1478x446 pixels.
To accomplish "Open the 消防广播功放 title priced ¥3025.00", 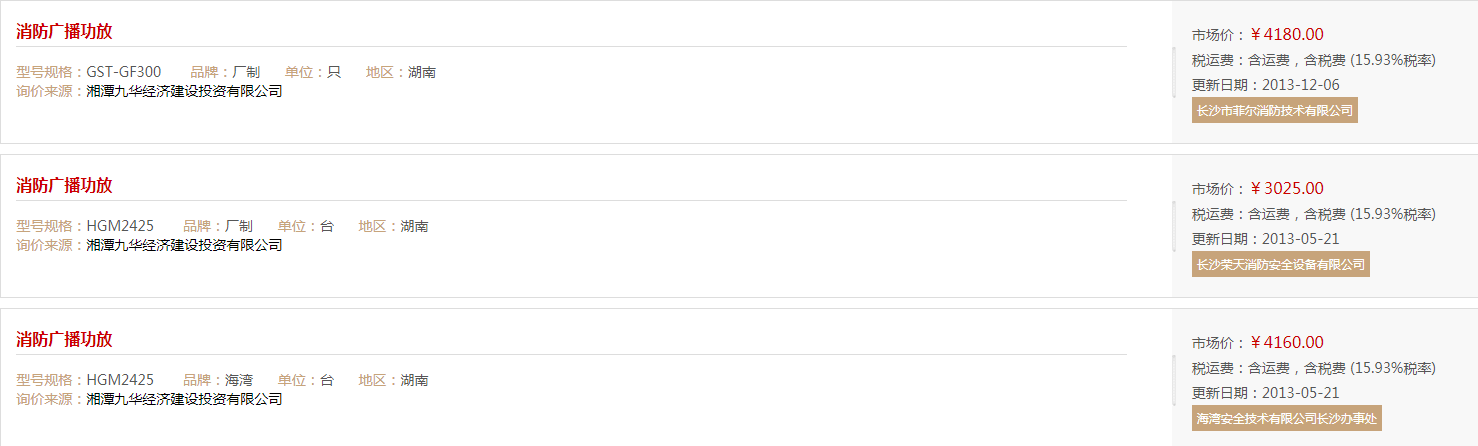I will pyautogui.click(x=64, y=185).
